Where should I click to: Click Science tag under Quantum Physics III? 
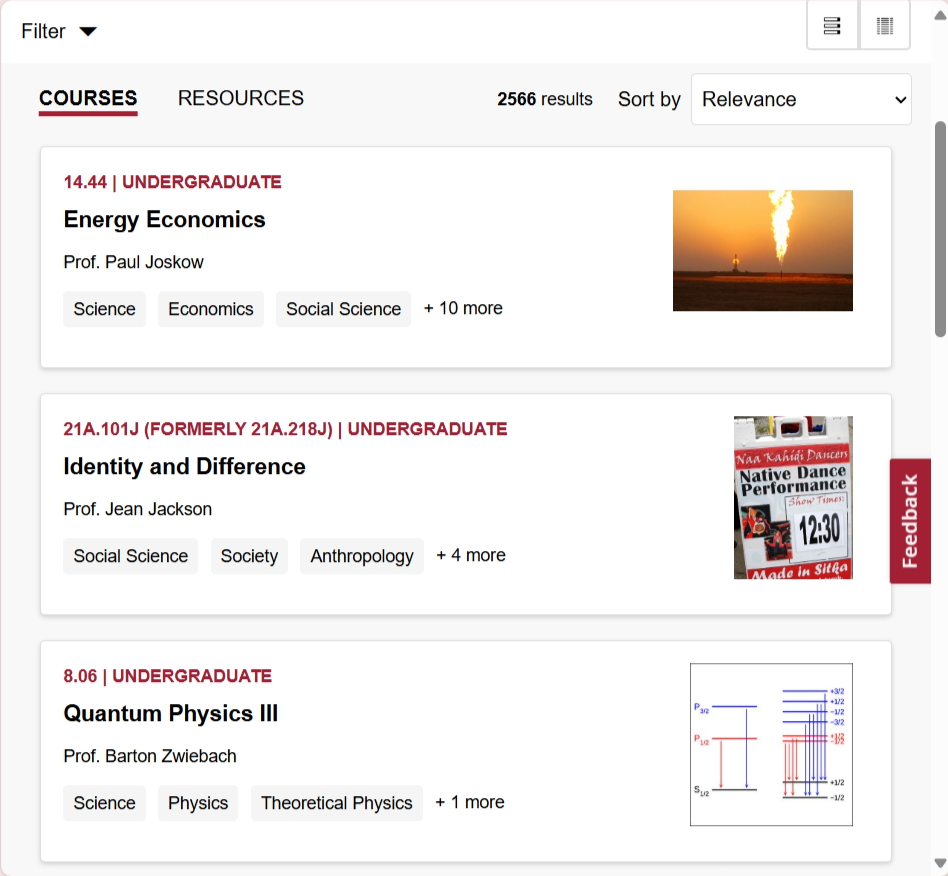(105, 803)
